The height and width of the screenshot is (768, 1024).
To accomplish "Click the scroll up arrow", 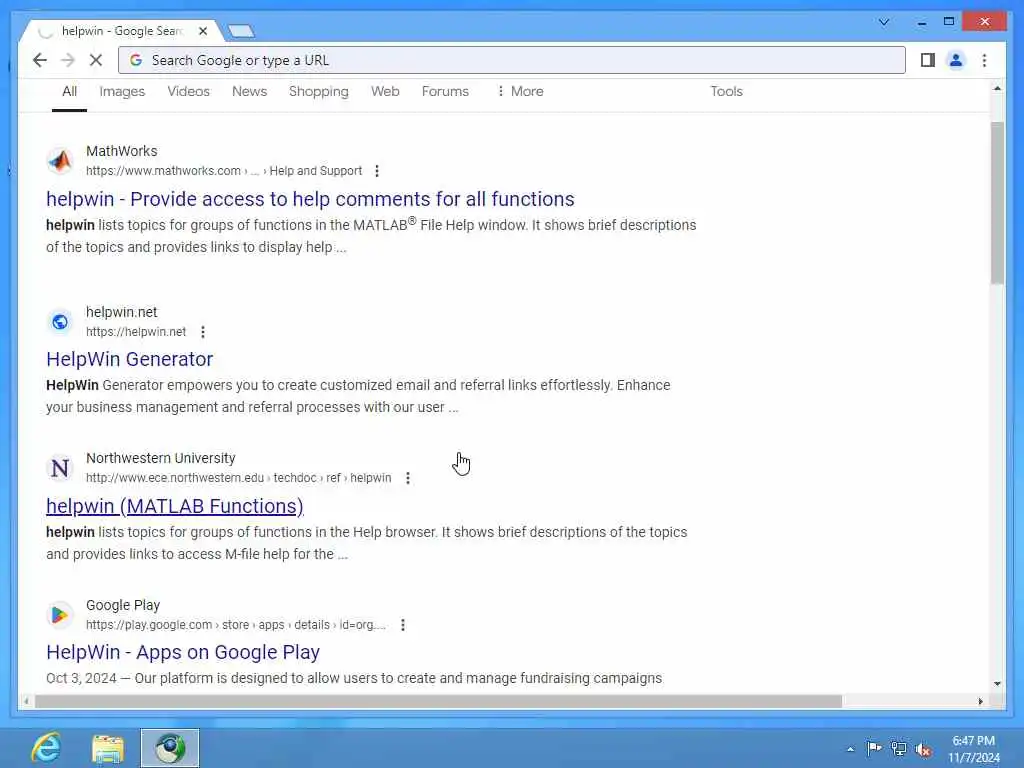I will click(997, 88).
